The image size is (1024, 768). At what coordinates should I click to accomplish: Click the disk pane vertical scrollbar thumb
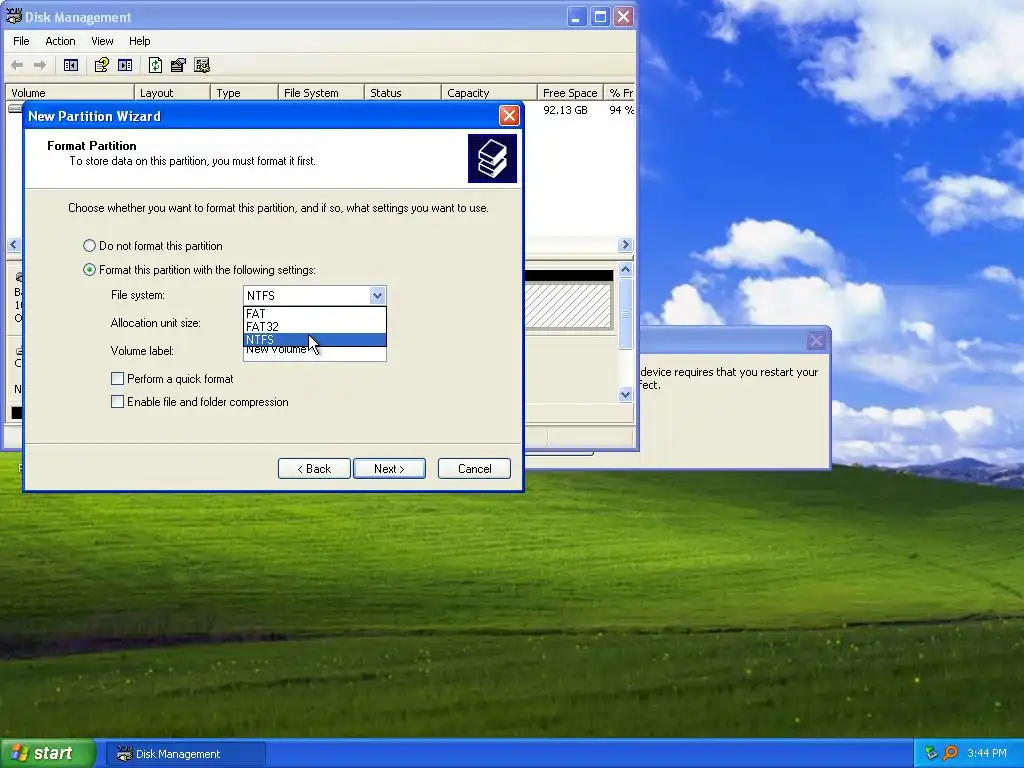(625, 313)
